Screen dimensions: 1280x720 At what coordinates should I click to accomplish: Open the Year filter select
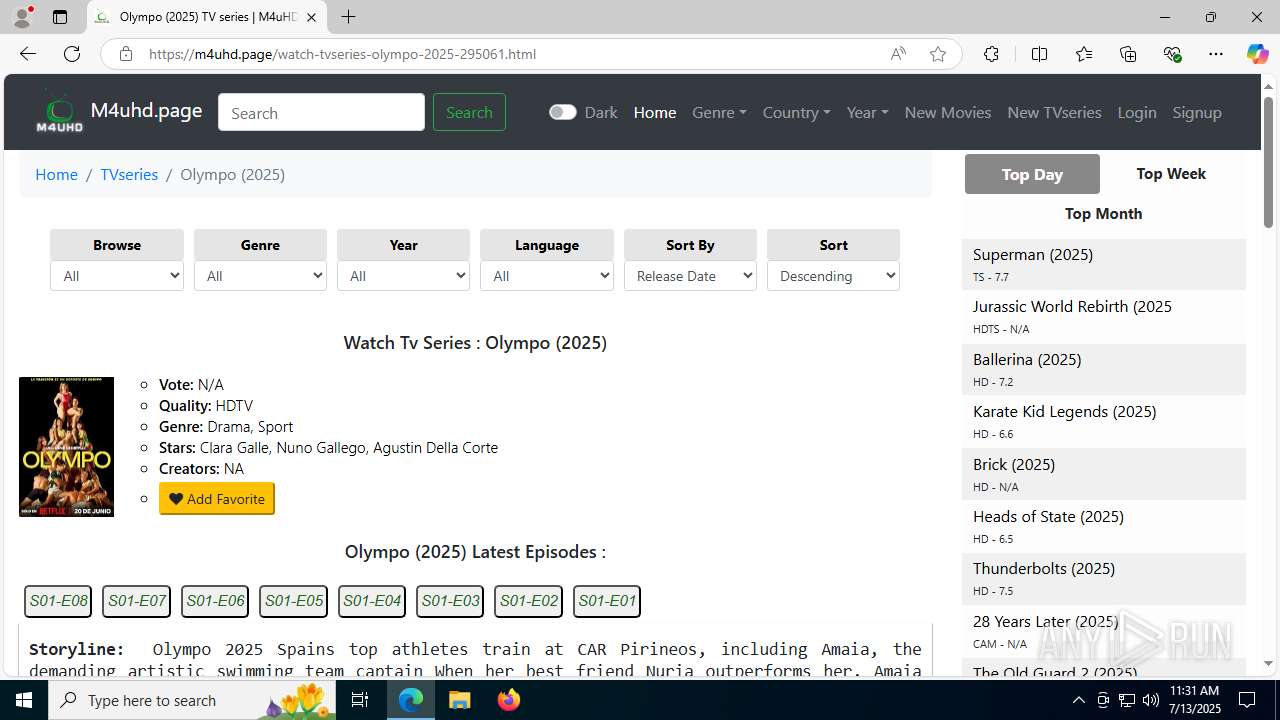[x=403, y=276]
